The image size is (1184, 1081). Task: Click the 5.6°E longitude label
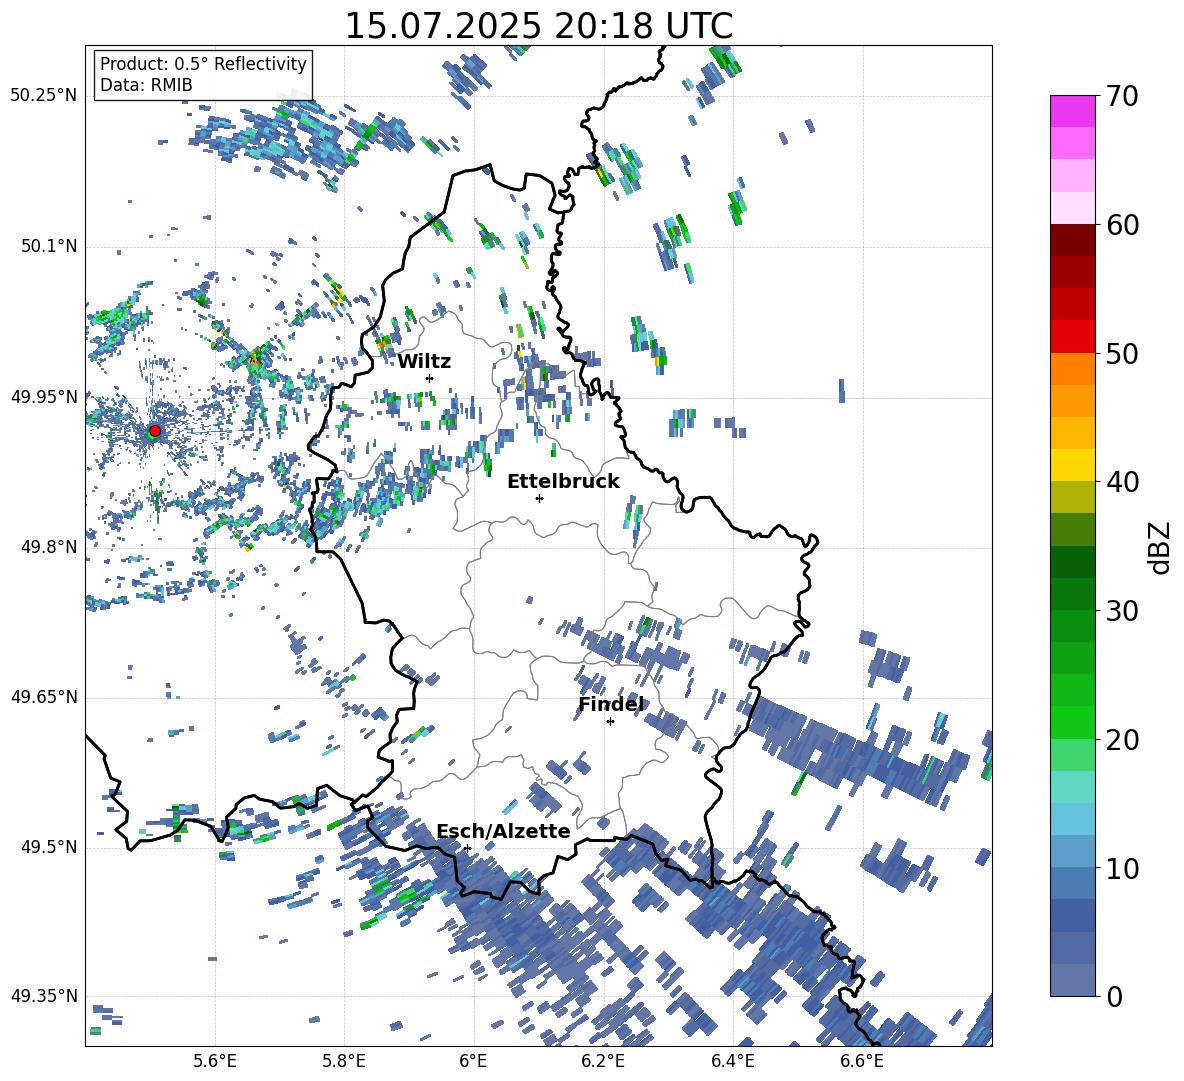click(215, 1061)
